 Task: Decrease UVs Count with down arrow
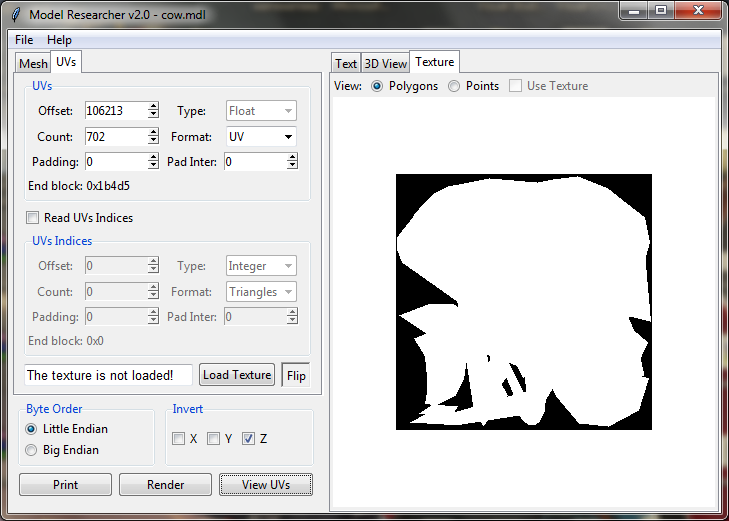153,141
